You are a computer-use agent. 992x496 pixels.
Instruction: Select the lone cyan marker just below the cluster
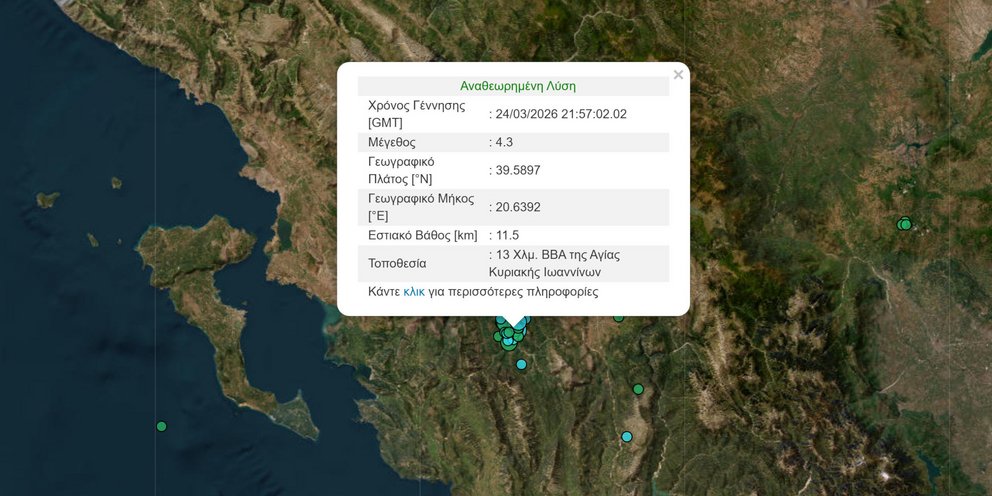(521, 365)
